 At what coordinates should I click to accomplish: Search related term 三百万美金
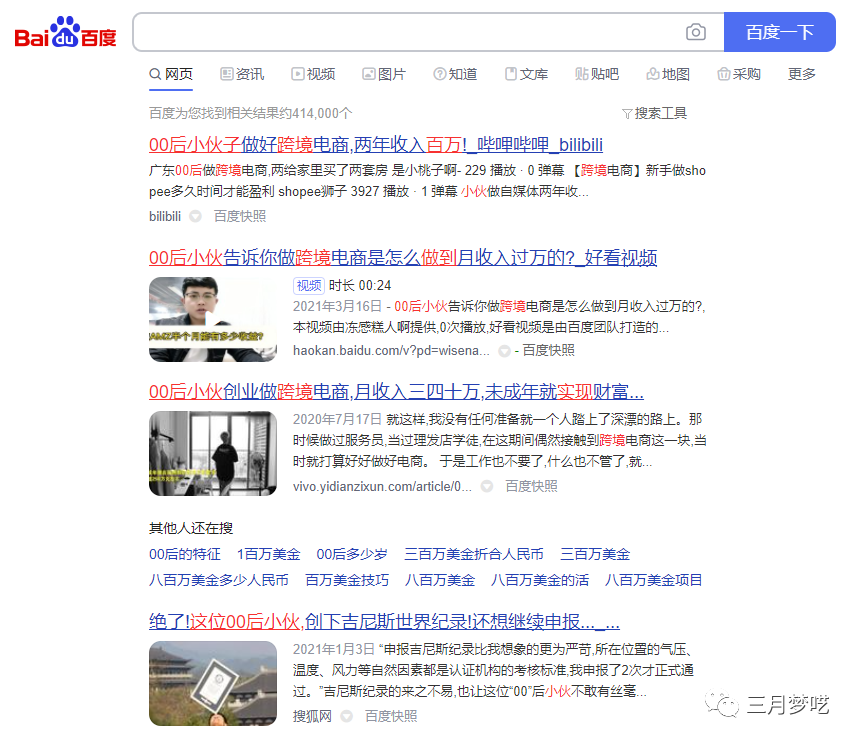(x=595, y=555)
